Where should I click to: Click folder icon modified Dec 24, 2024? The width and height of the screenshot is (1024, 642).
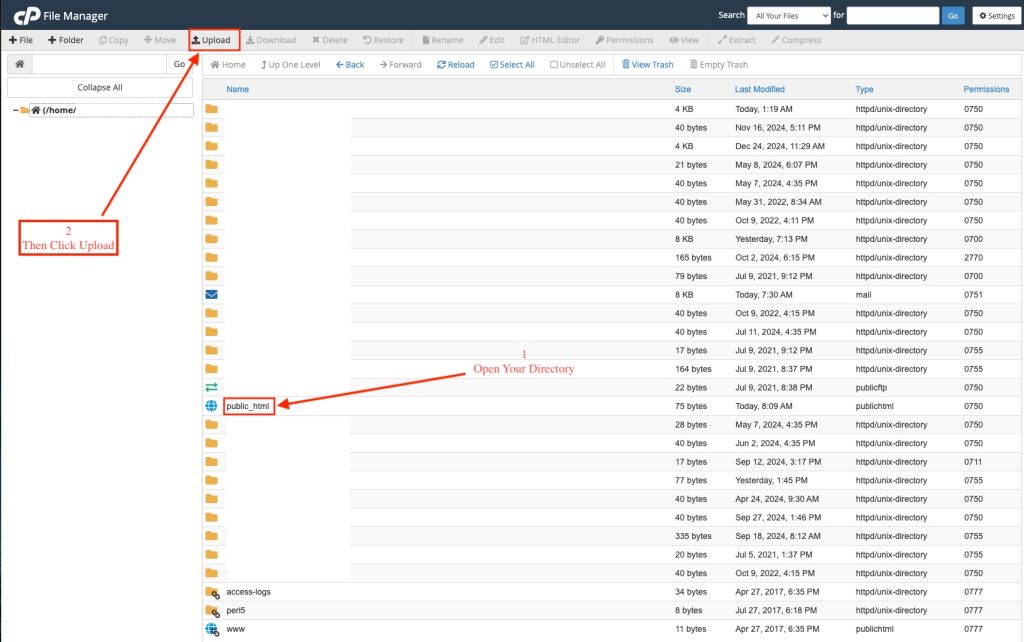click(x=211, y=146)
